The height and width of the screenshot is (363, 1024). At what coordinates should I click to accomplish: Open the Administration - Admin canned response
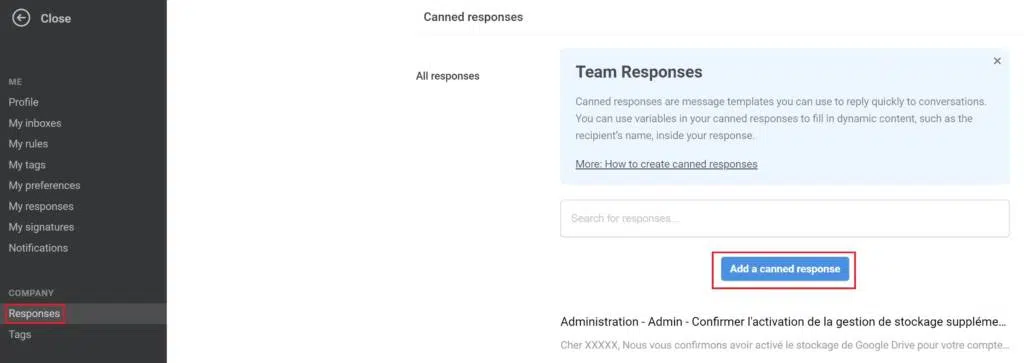[784, 321]
